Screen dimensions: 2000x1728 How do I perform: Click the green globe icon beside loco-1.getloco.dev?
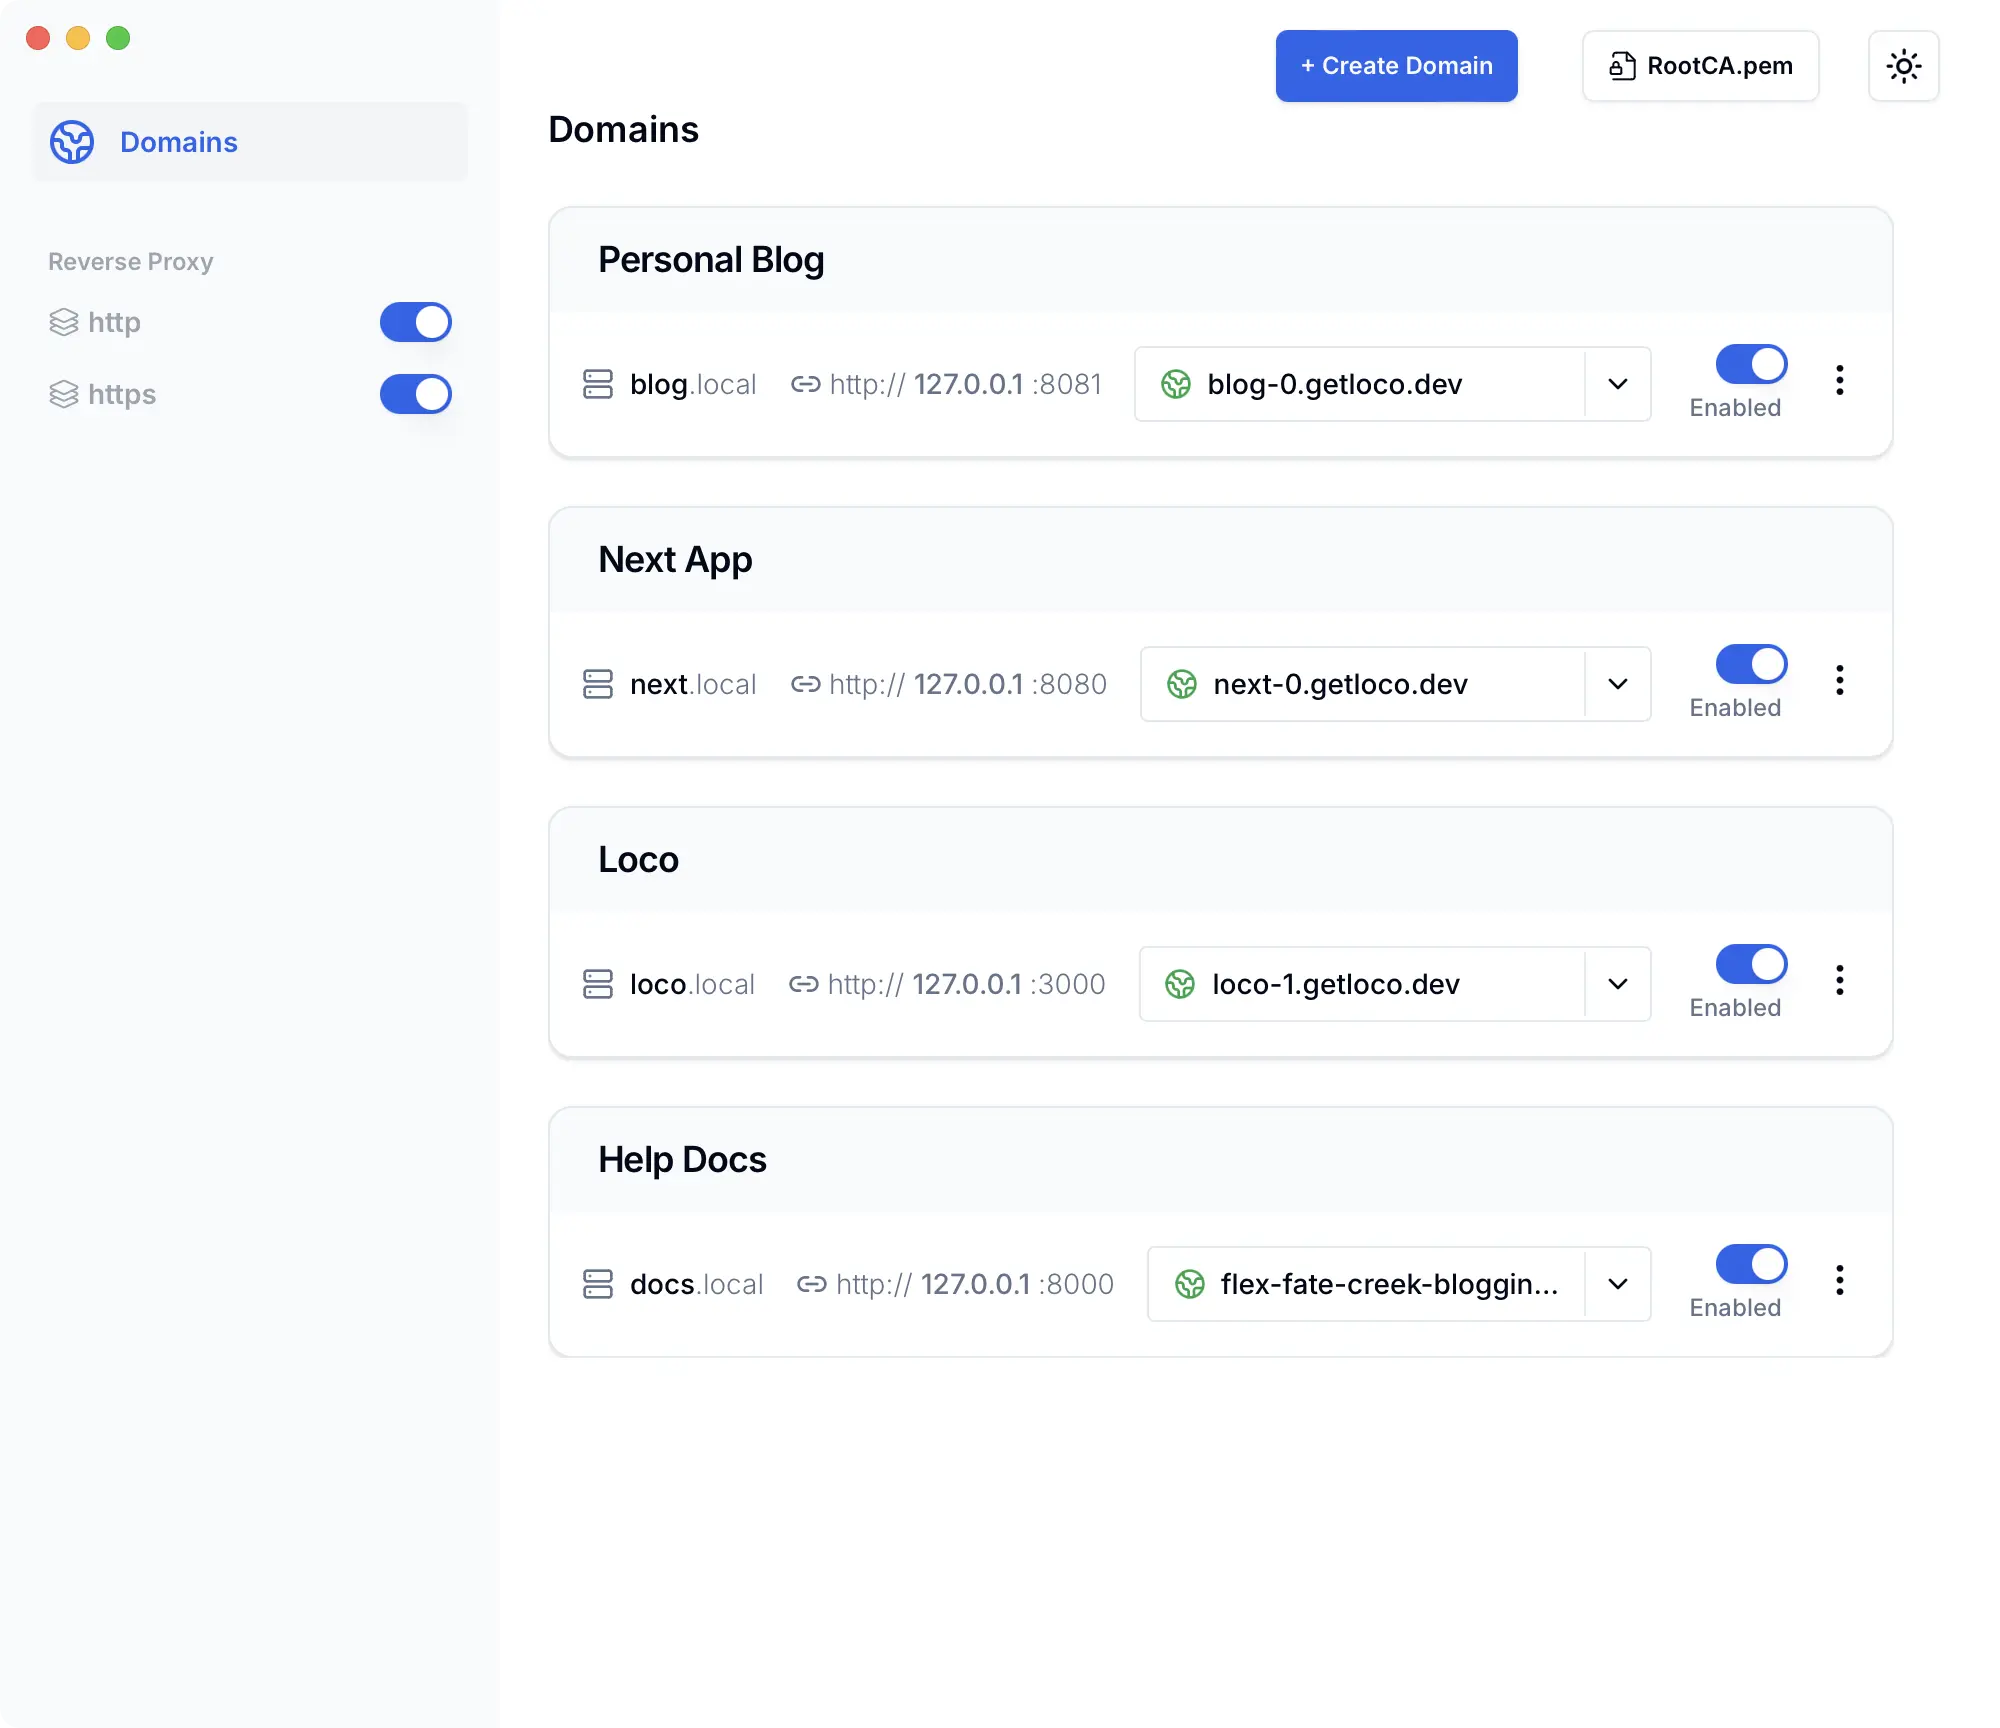coord(1181,984)
